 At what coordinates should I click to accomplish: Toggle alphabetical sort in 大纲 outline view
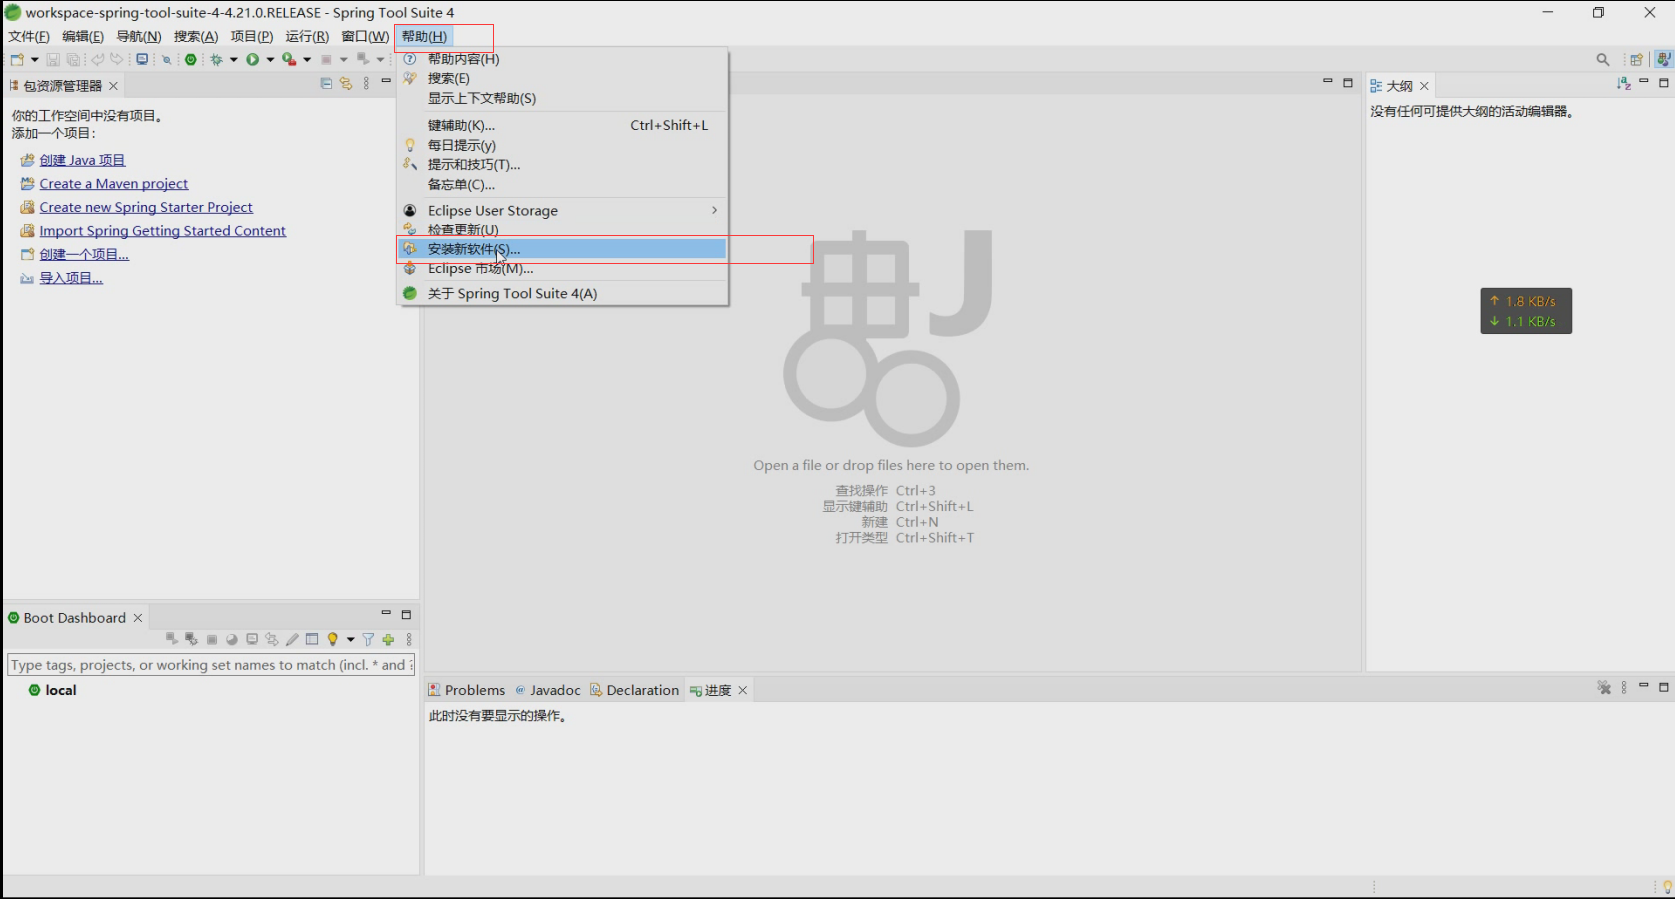point(1623,83)
